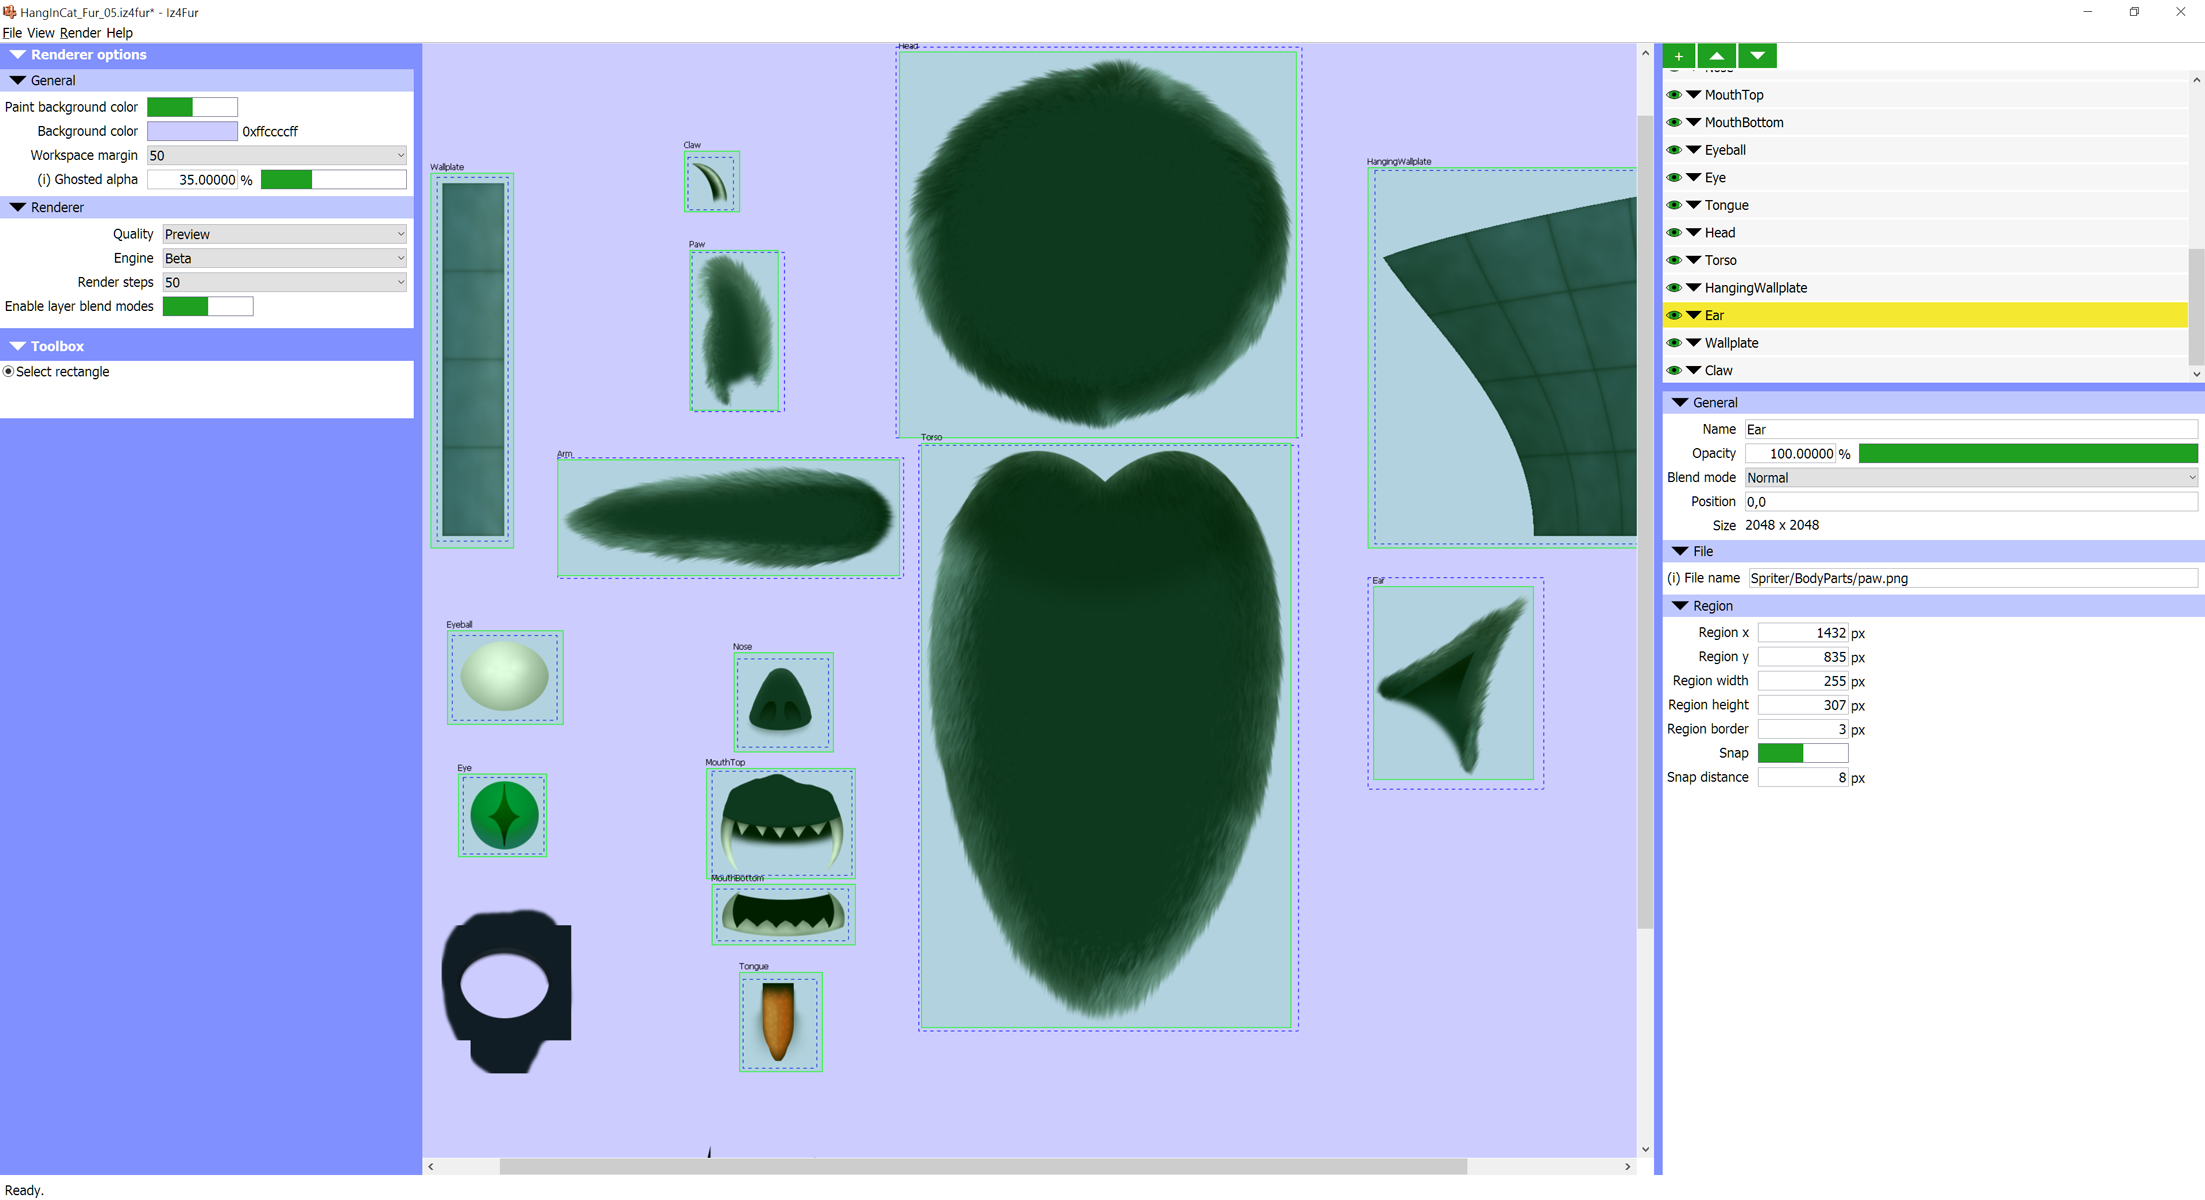Select the Torso layer row
Screen dimensions: 2205x1200
(x=1925, y=260)
